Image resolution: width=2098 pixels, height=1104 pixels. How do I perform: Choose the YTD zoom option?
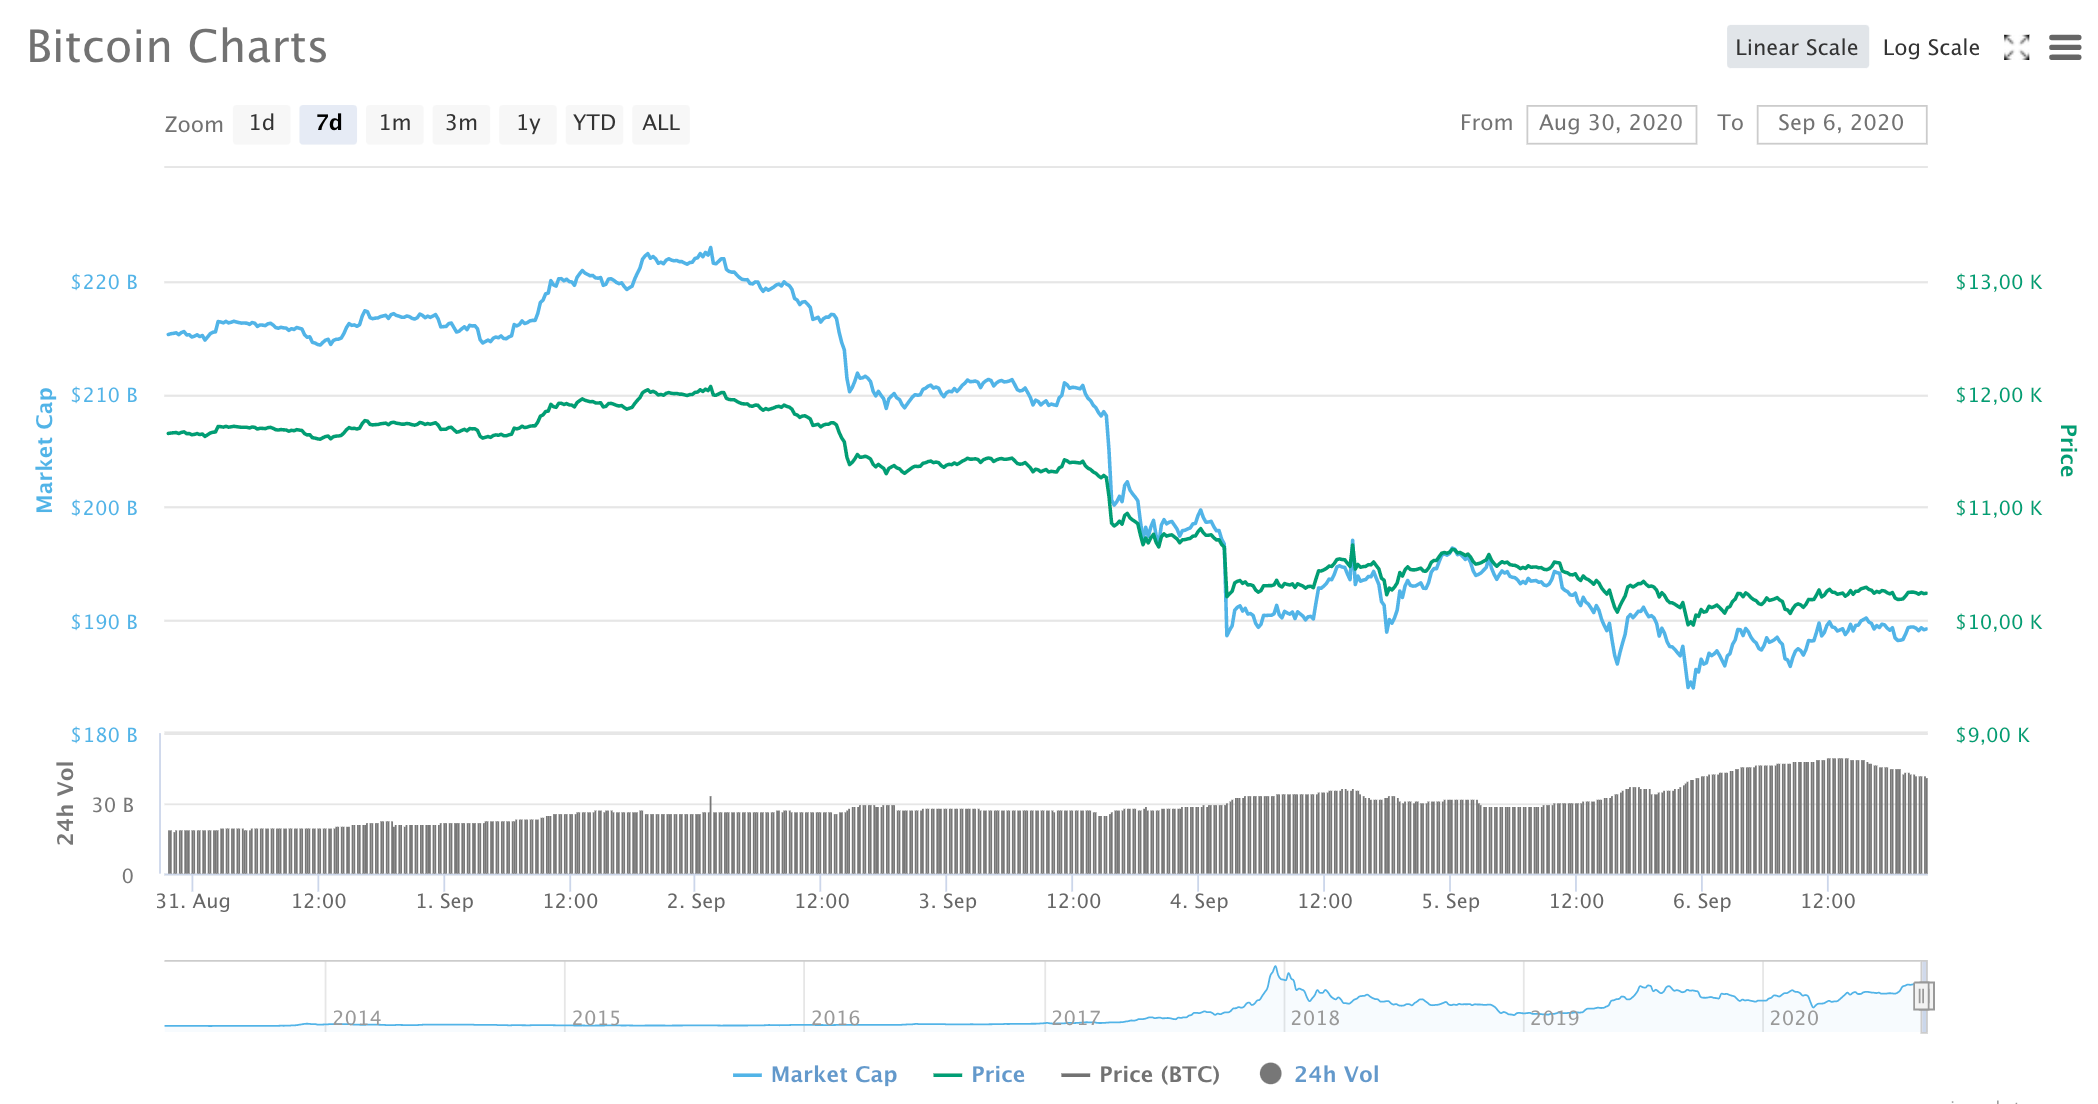coord(594,123)
